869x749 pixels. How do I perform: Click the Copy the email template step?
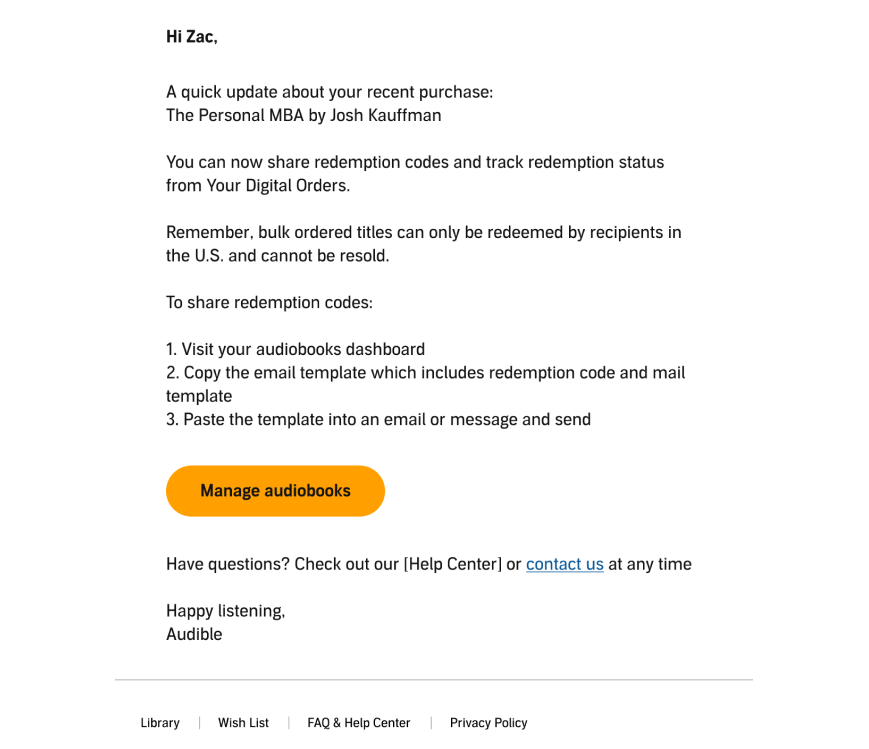click(x=426, y=384)
